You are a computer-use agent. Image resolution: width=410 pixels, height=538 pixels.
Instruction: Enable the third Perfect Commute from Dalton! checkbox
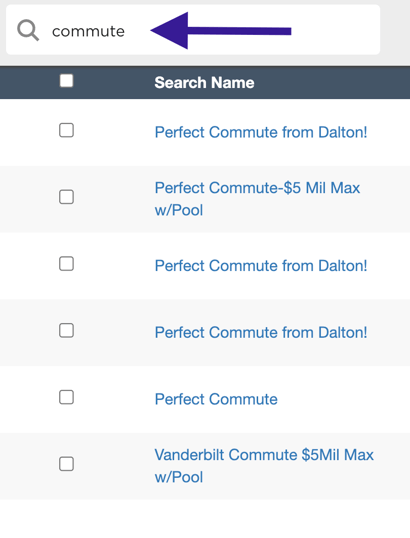click(x=66, y=330)
